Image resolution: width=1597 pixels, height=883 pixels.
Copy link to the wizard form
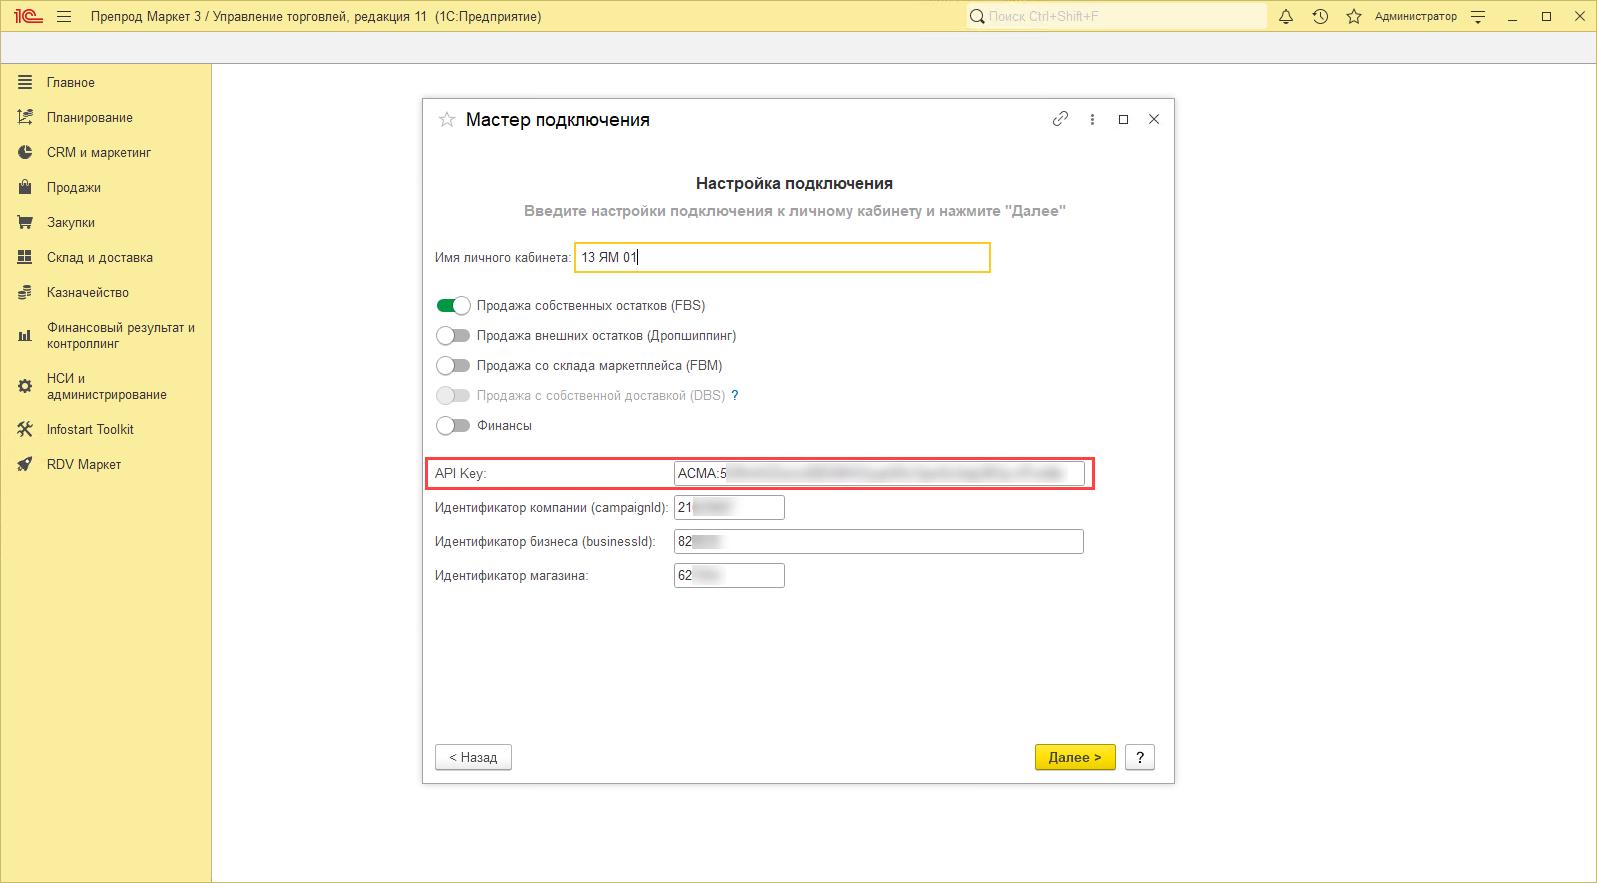coord(1061,119)
